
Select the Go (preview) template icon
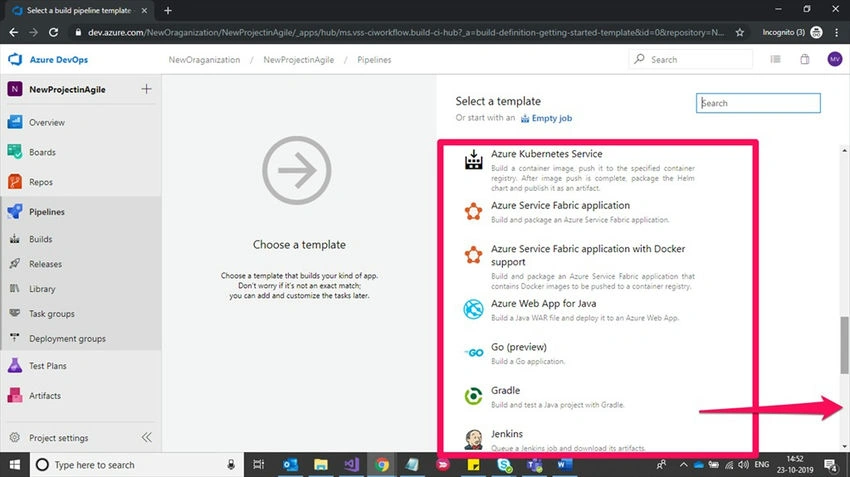point(474,353)
